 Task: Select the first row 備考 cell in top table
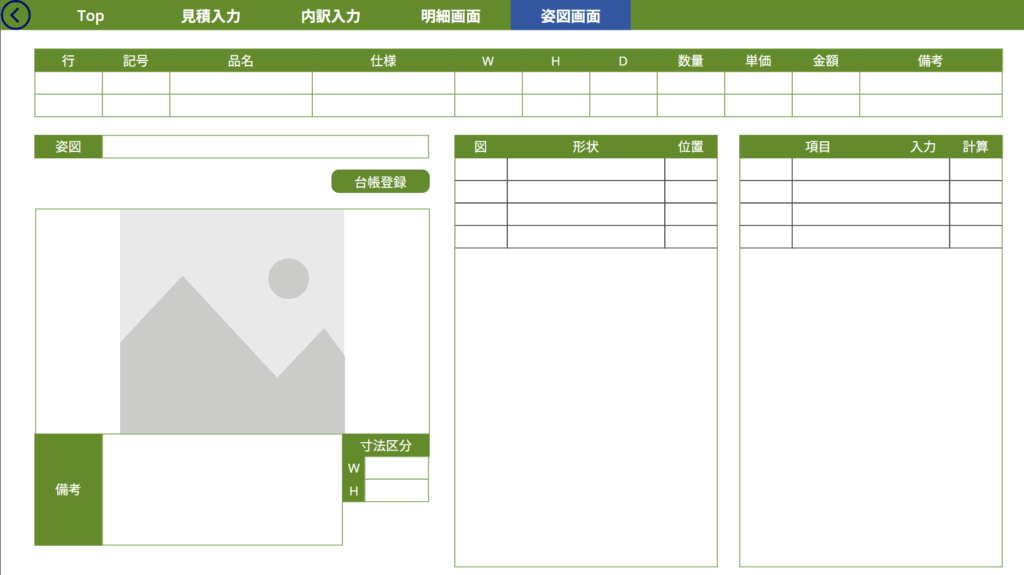point(930,83)
